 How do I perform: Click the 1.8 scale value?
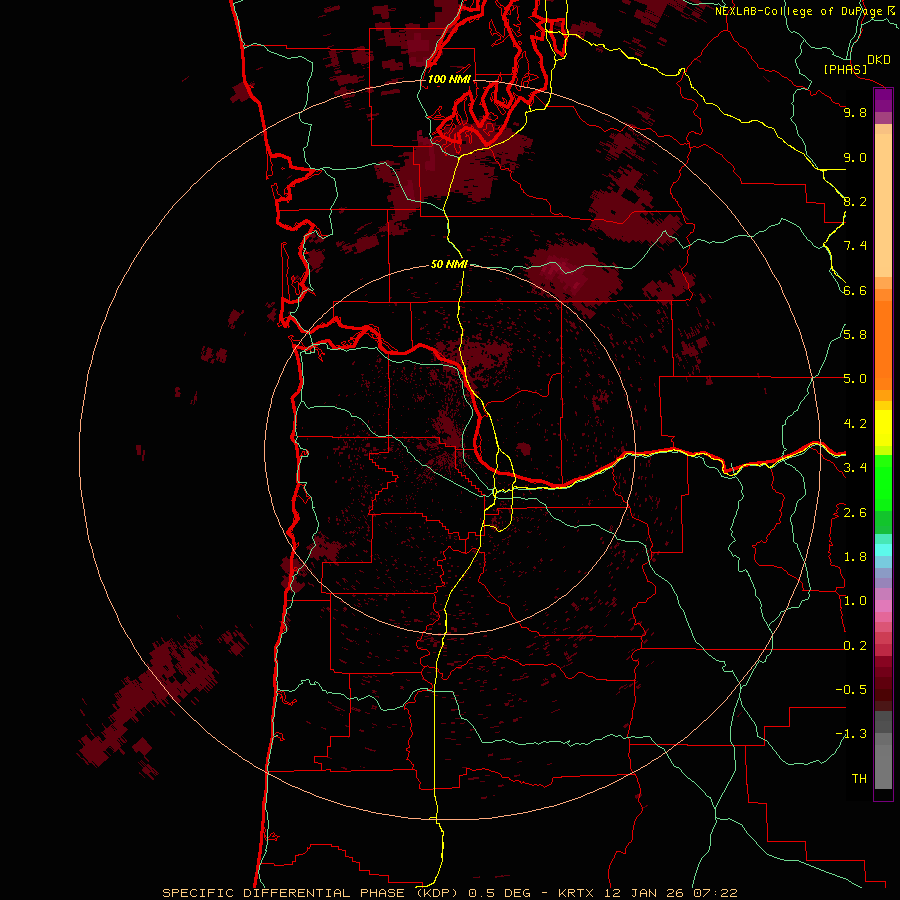[855, 557]
